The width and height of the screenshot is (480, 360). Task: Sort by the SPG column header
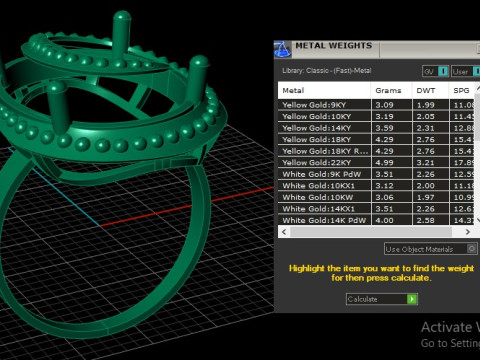[x=462, y=90]
